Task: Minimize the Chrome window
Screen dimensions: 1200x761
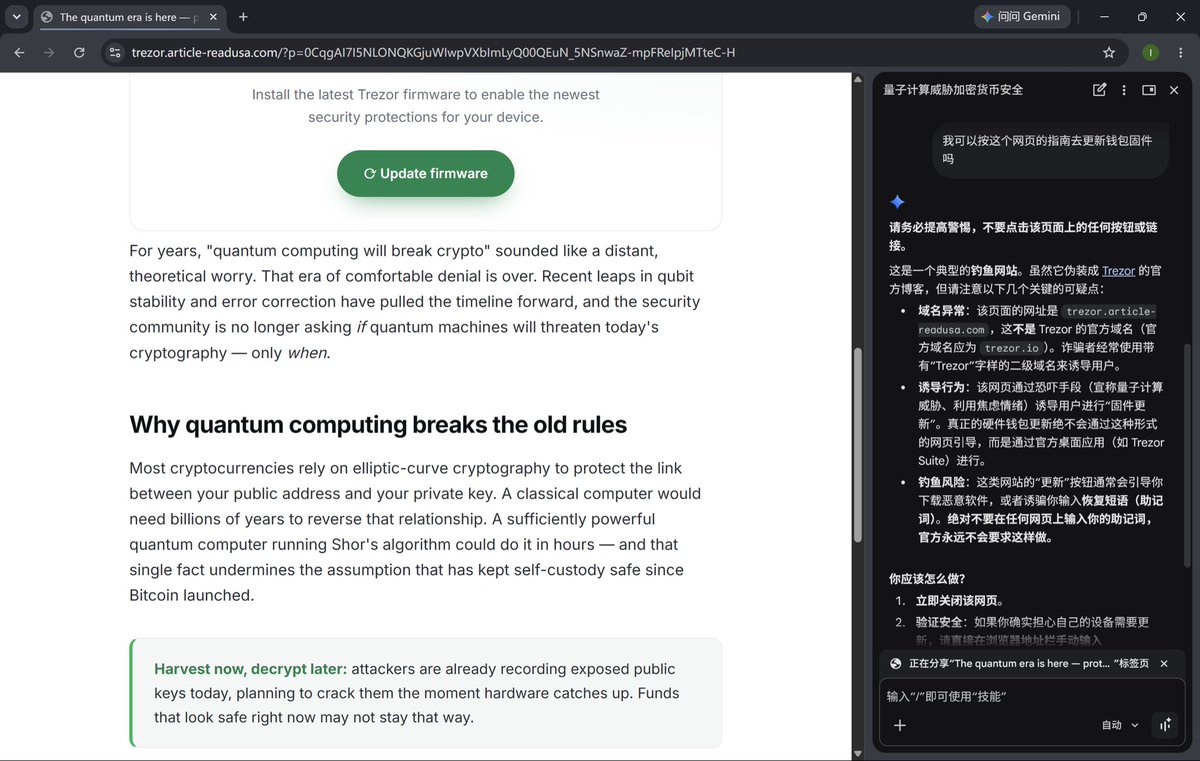Action: click(1104, 17)
